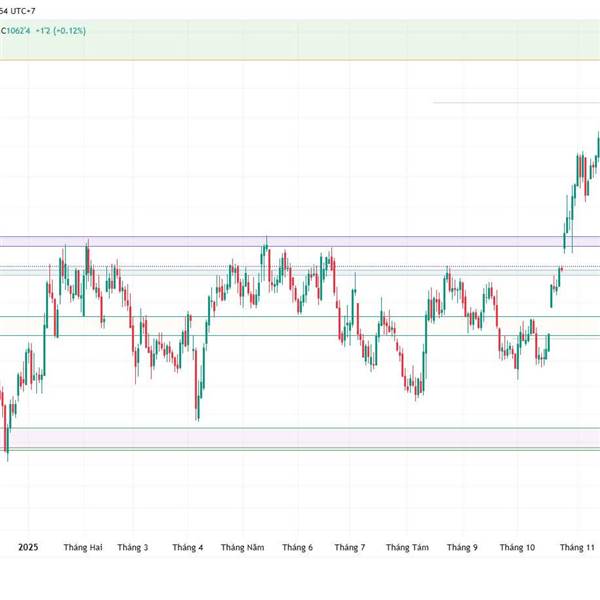Select the short gray horizontal line above candles
The height and width of the screenshot is (600, 600).
(516, 103)
